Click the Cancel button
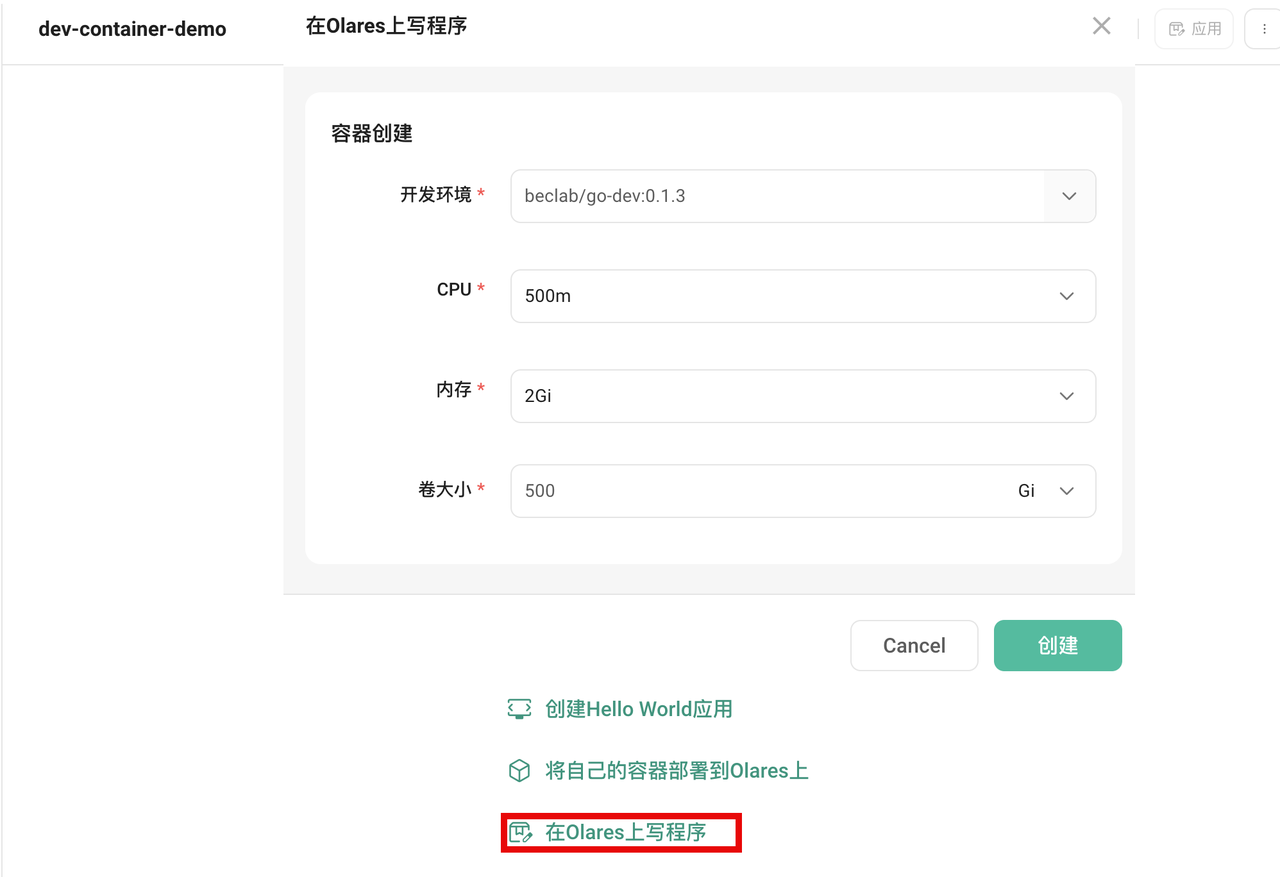 click(x=914, y=646)
